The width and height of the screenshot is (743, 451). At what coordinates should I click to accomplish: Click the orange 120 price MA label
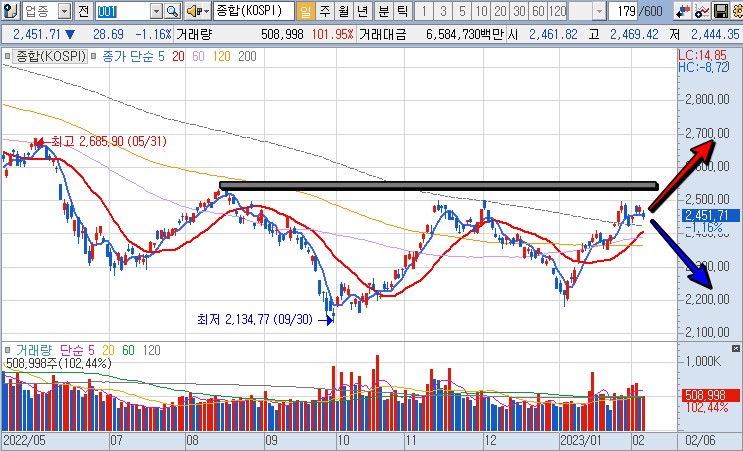221,57
